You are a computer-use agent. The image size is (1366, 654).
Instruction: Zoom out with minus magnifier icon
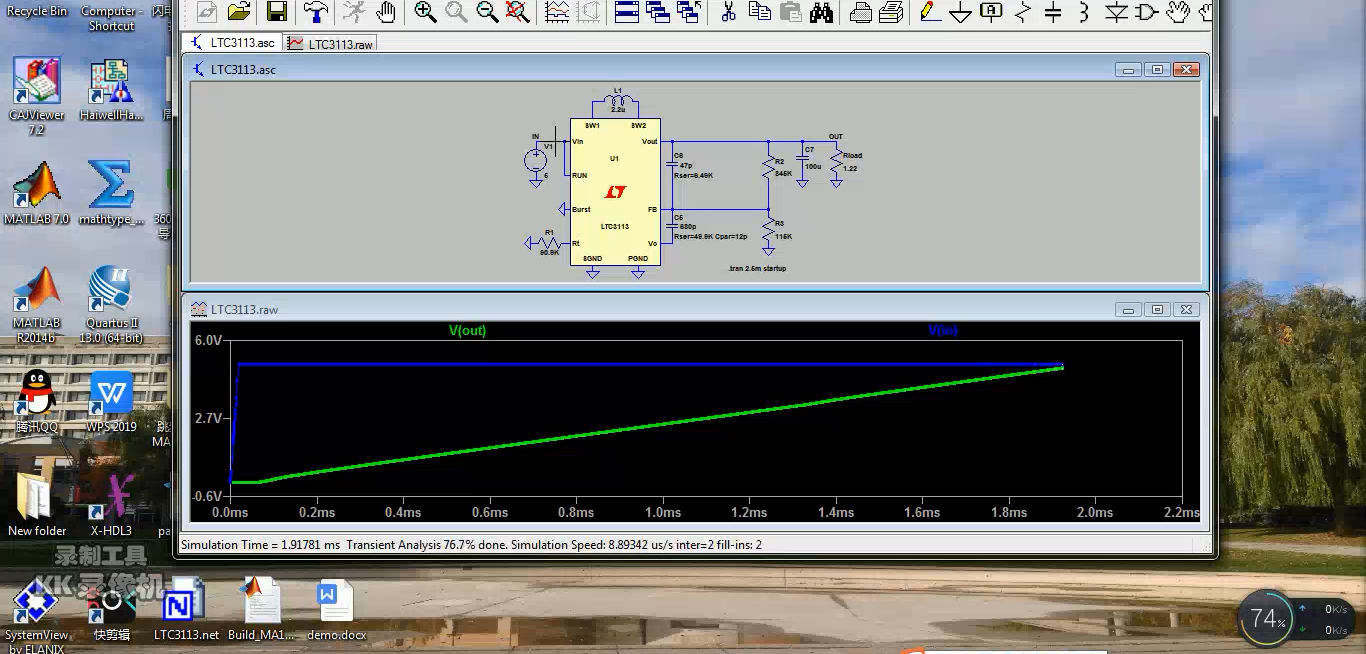pos(487,12)
